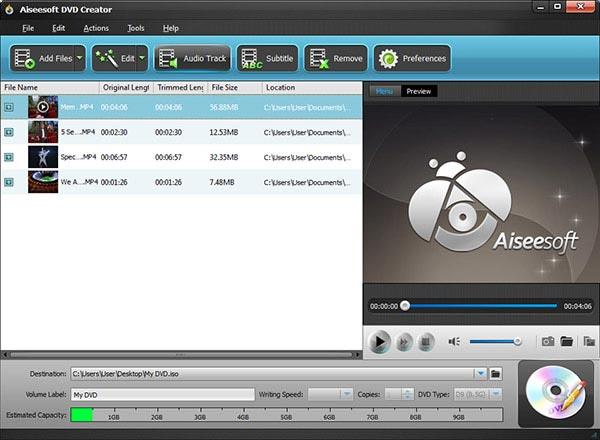Expand the DVD Type dropdown

click(x=496, y=394)
